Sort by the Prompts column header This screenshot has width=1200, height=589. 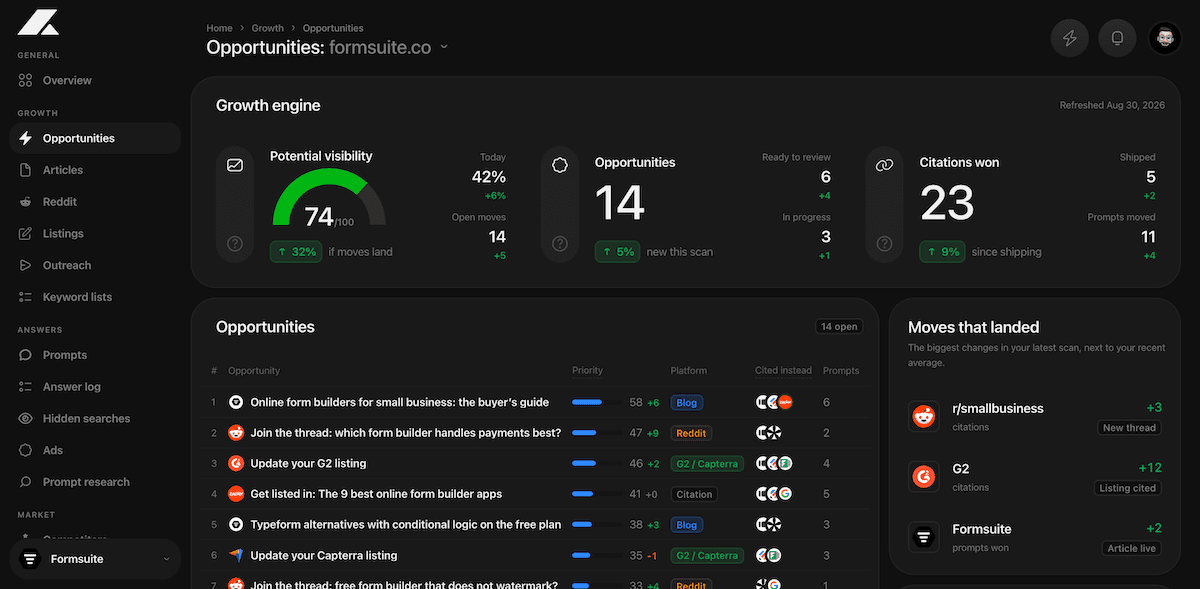[x=841, y=370]
